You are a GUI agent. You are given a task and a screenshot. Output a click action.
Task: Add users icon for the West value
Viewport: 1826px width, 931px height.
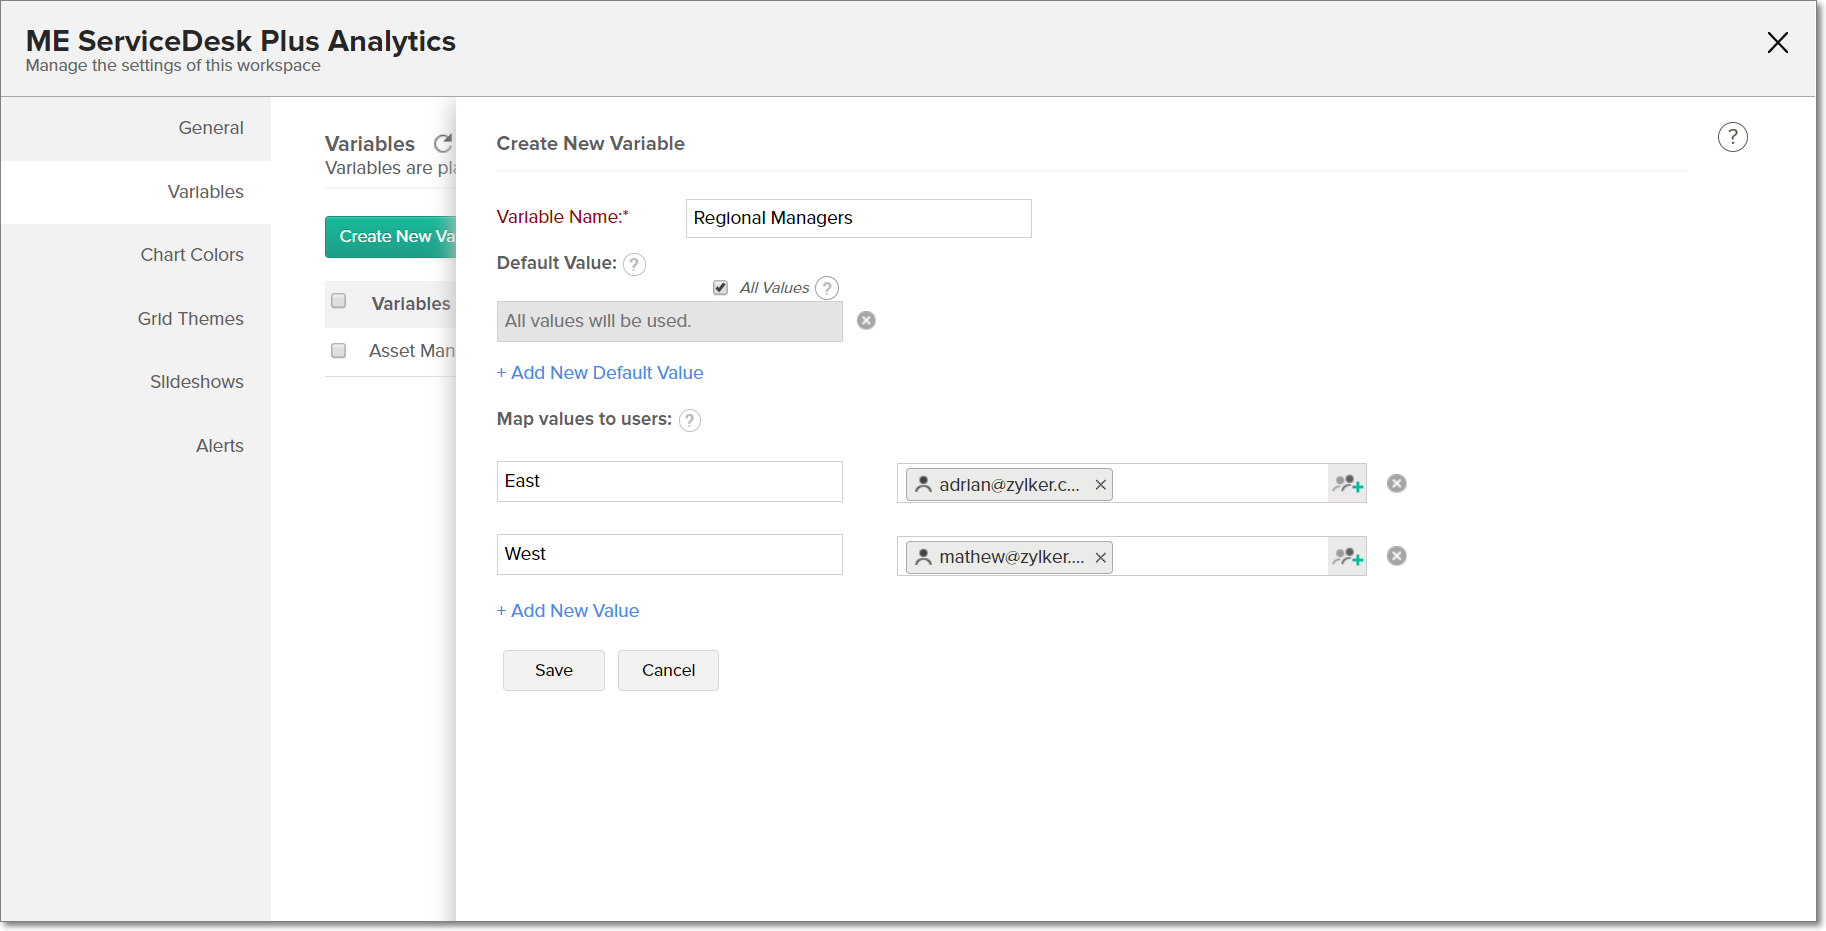click(x=1347, y=557)
